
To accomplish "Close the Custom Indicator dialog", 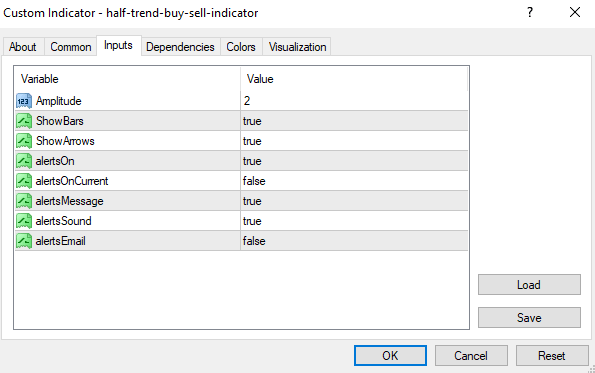I will point(575,13).
